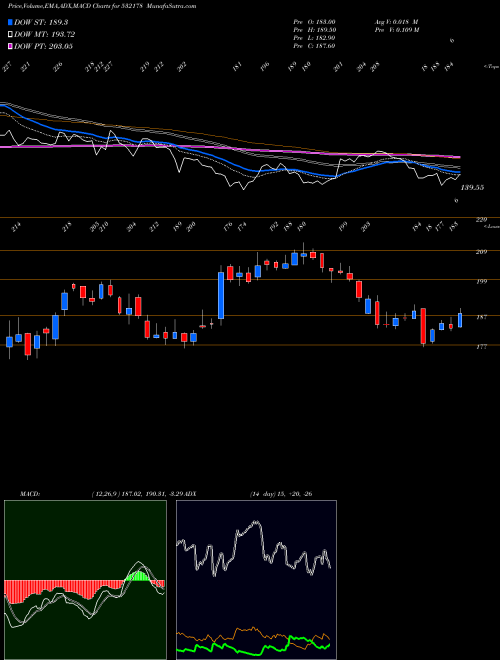Image resolution: width=500 pixels, height=660 pixels.
Task: Click the 'Pre O: 183.00' value
Action: pyautogui.click(x=314, y=22)
